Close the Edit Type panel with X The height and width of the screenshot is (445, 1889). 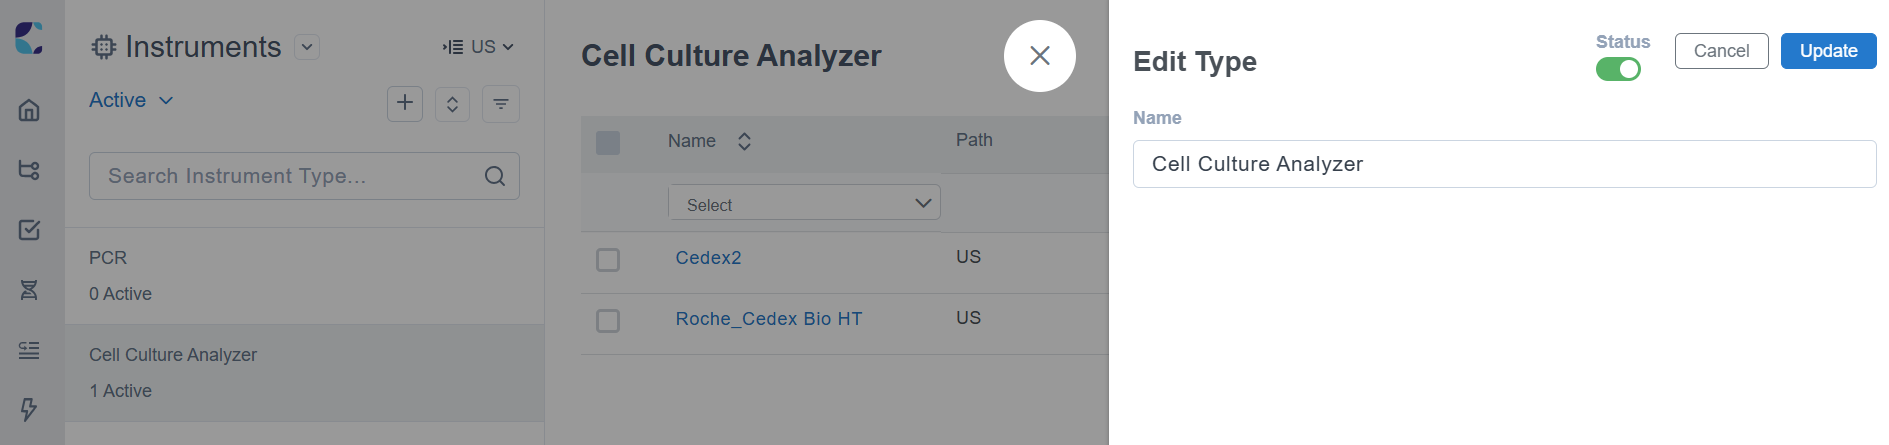click(x=1040, y=56)
